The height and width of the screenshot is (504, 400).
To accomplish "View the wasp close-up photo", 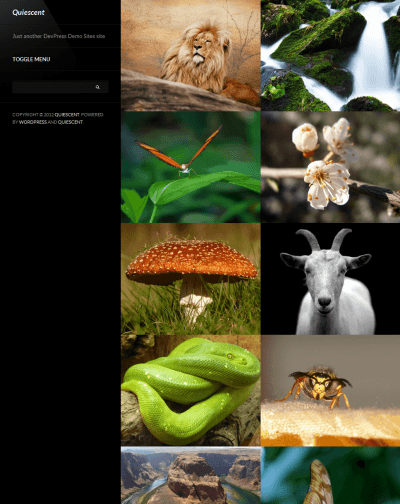I will click(330, 391).
